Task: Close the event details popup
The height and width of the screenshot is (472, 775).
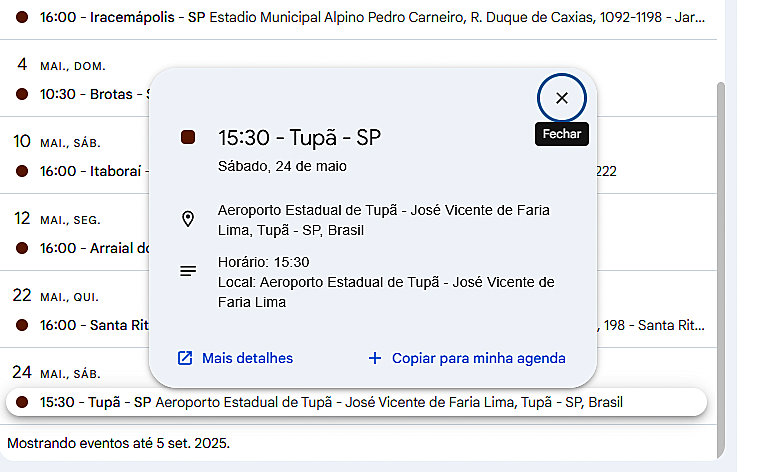Action: (561, 98)
